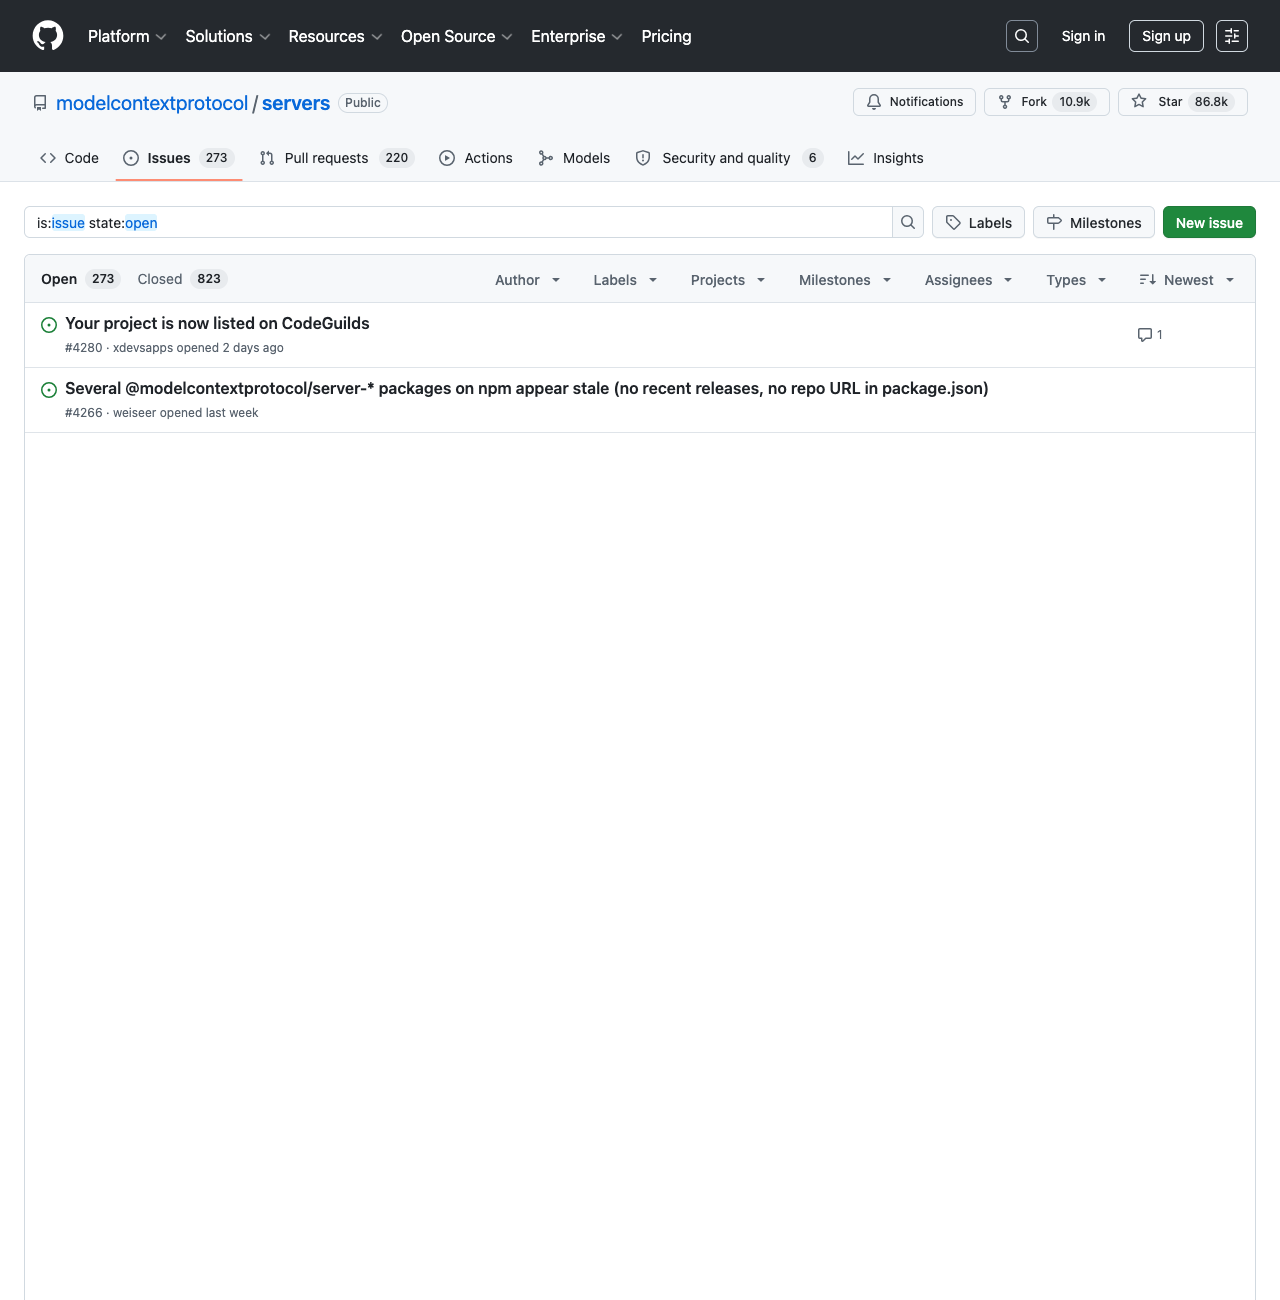Open the Insights tab
This screenshot has height=1300, width=1280.
click(x=886, y=158)
